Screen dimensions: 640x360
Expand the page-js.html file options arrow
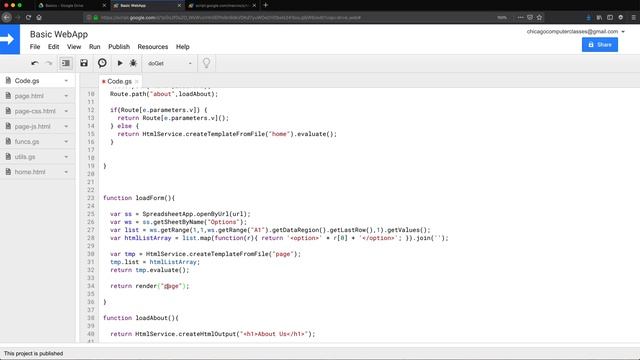pyautogui.click(x=66, y=127)
